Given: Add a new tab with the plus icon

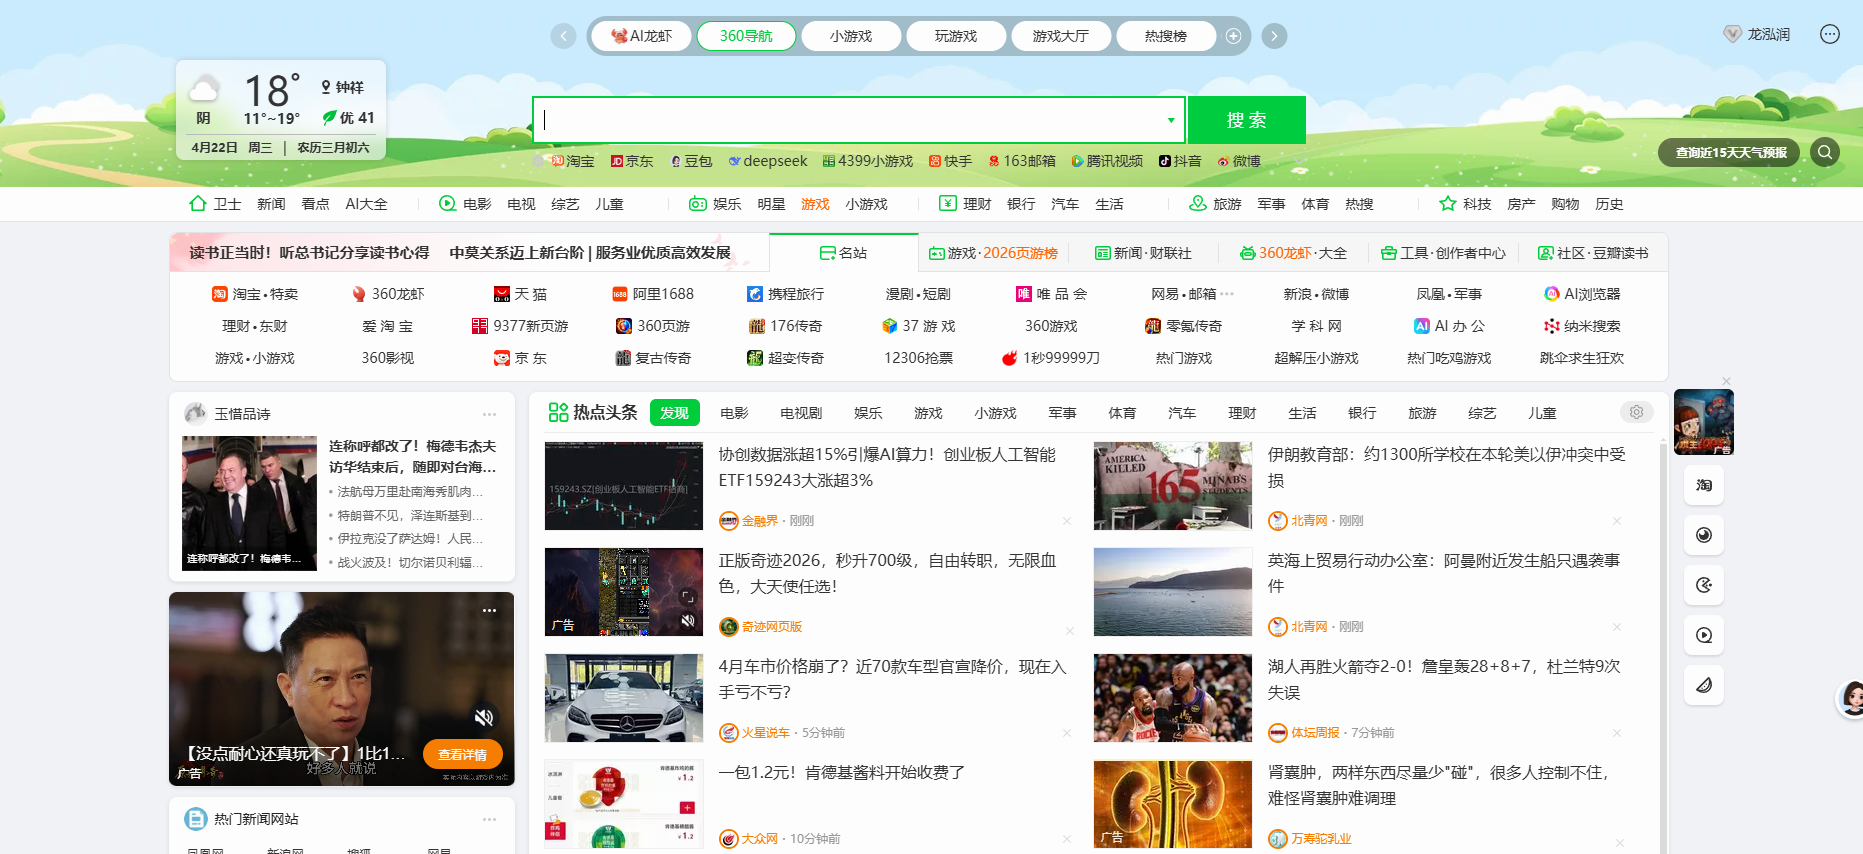Looking at the screenshot, I should click(1234, 36).
